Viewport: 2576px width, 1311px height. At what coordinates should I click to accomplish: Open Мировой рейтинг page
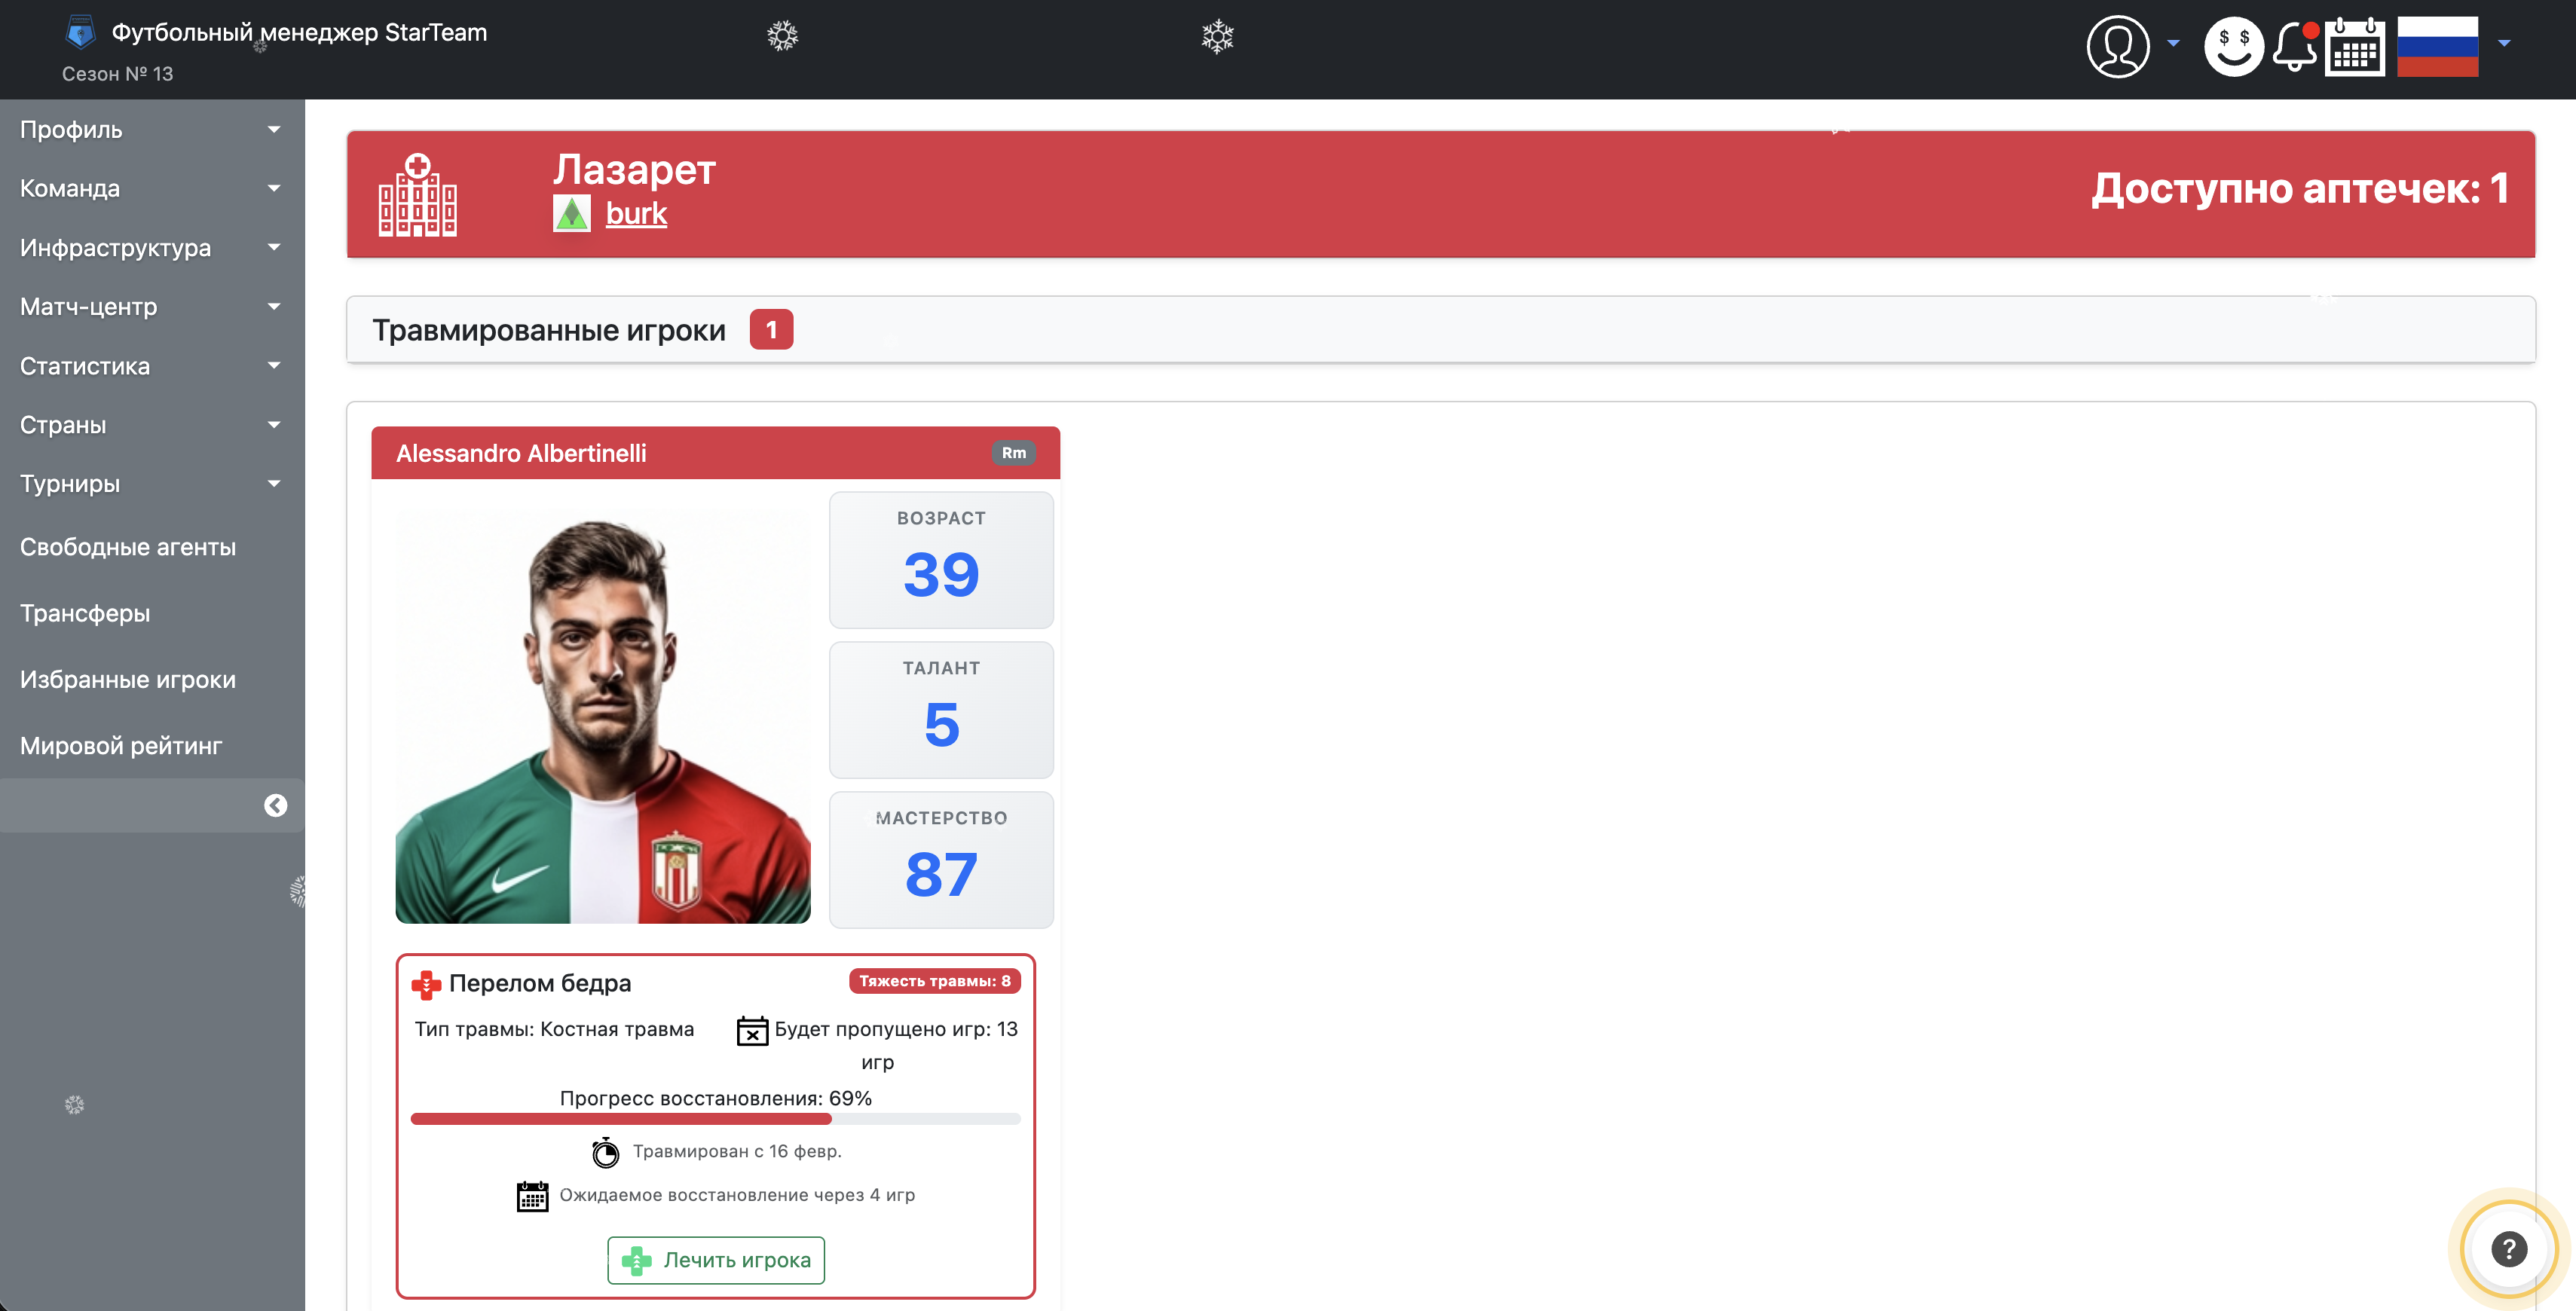click(121, 745)
